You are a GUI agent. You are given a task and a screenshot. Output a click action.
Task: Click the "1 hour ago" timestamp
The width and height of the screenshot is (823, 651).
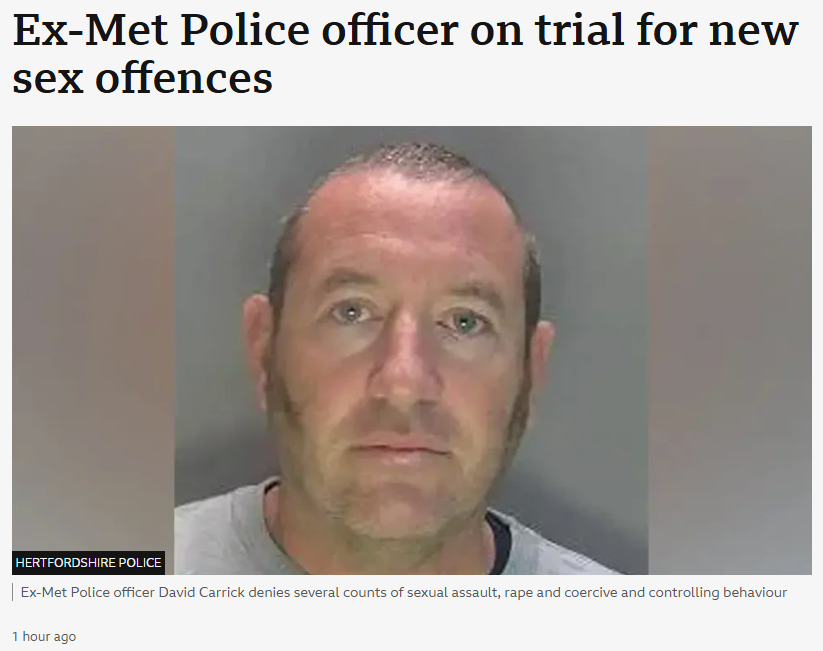tap(44, 637)
